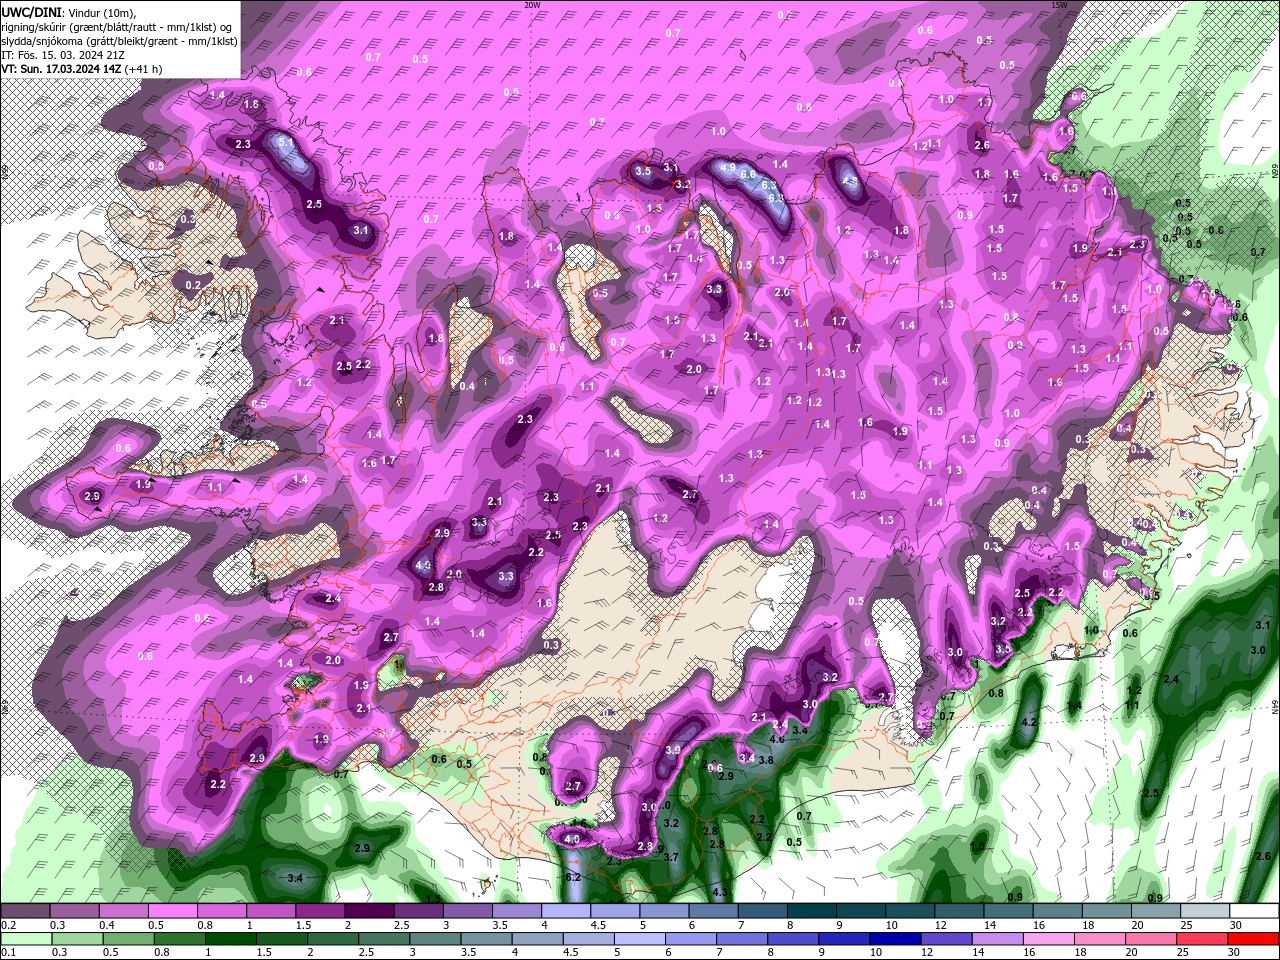Click the 6.2 rainfall value near the south coast

[574, 877]
